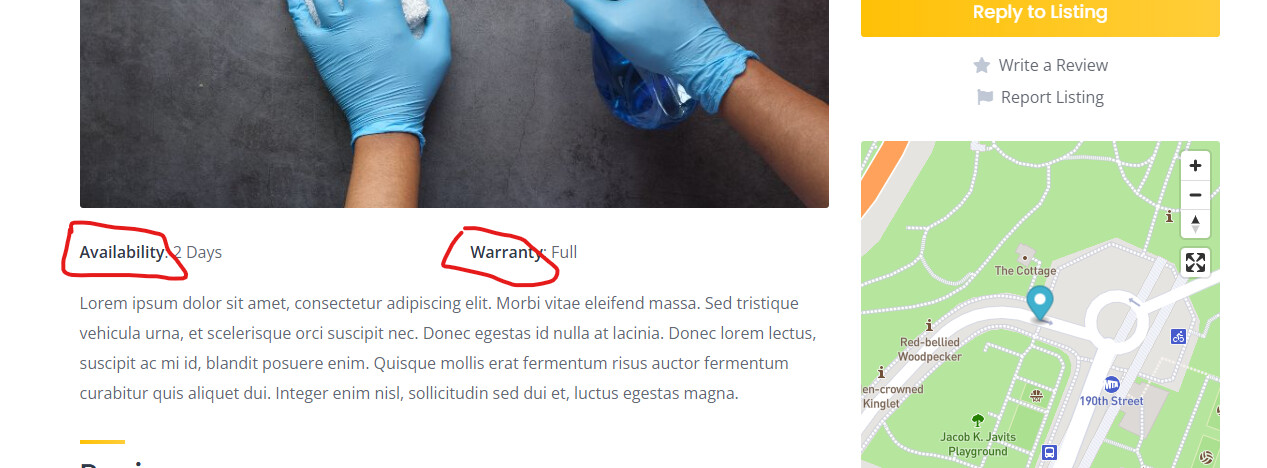Reset map bearing with compass button
Screen dimensions: 1267x468
1195,224
